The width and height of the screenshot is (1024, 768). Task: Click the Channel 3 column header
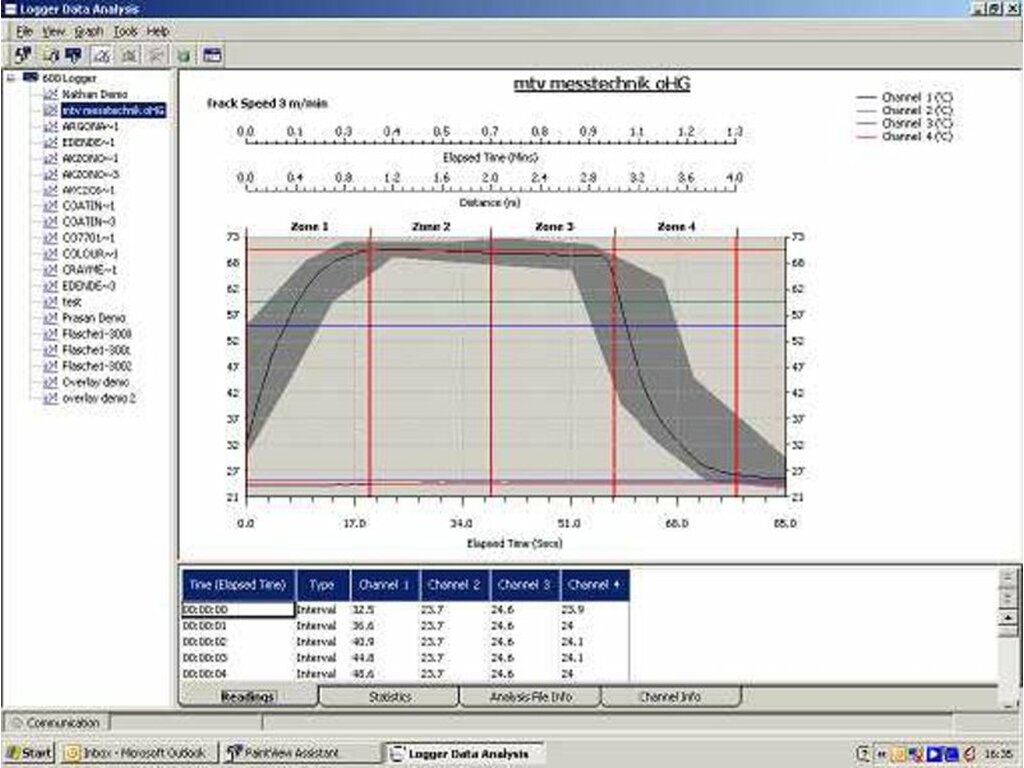[x=525, y=585]
